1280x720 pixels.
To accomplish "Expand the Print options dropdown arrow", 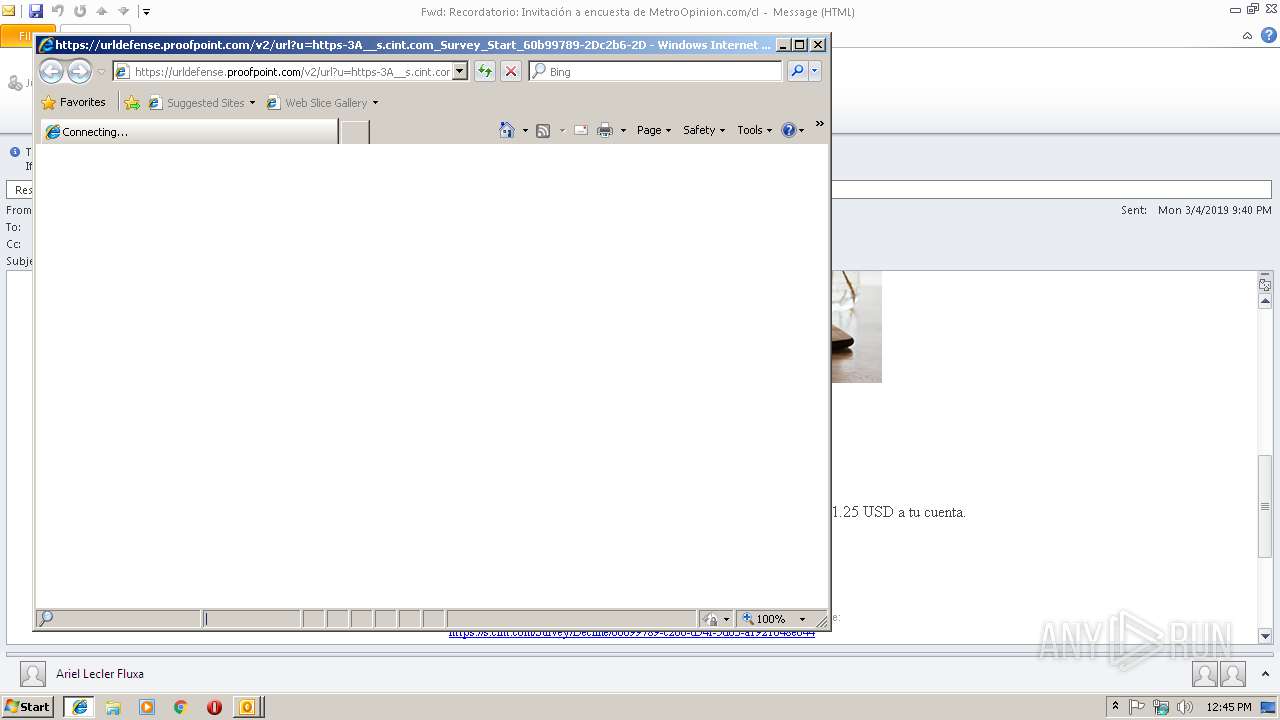I will tap(623, 130).
